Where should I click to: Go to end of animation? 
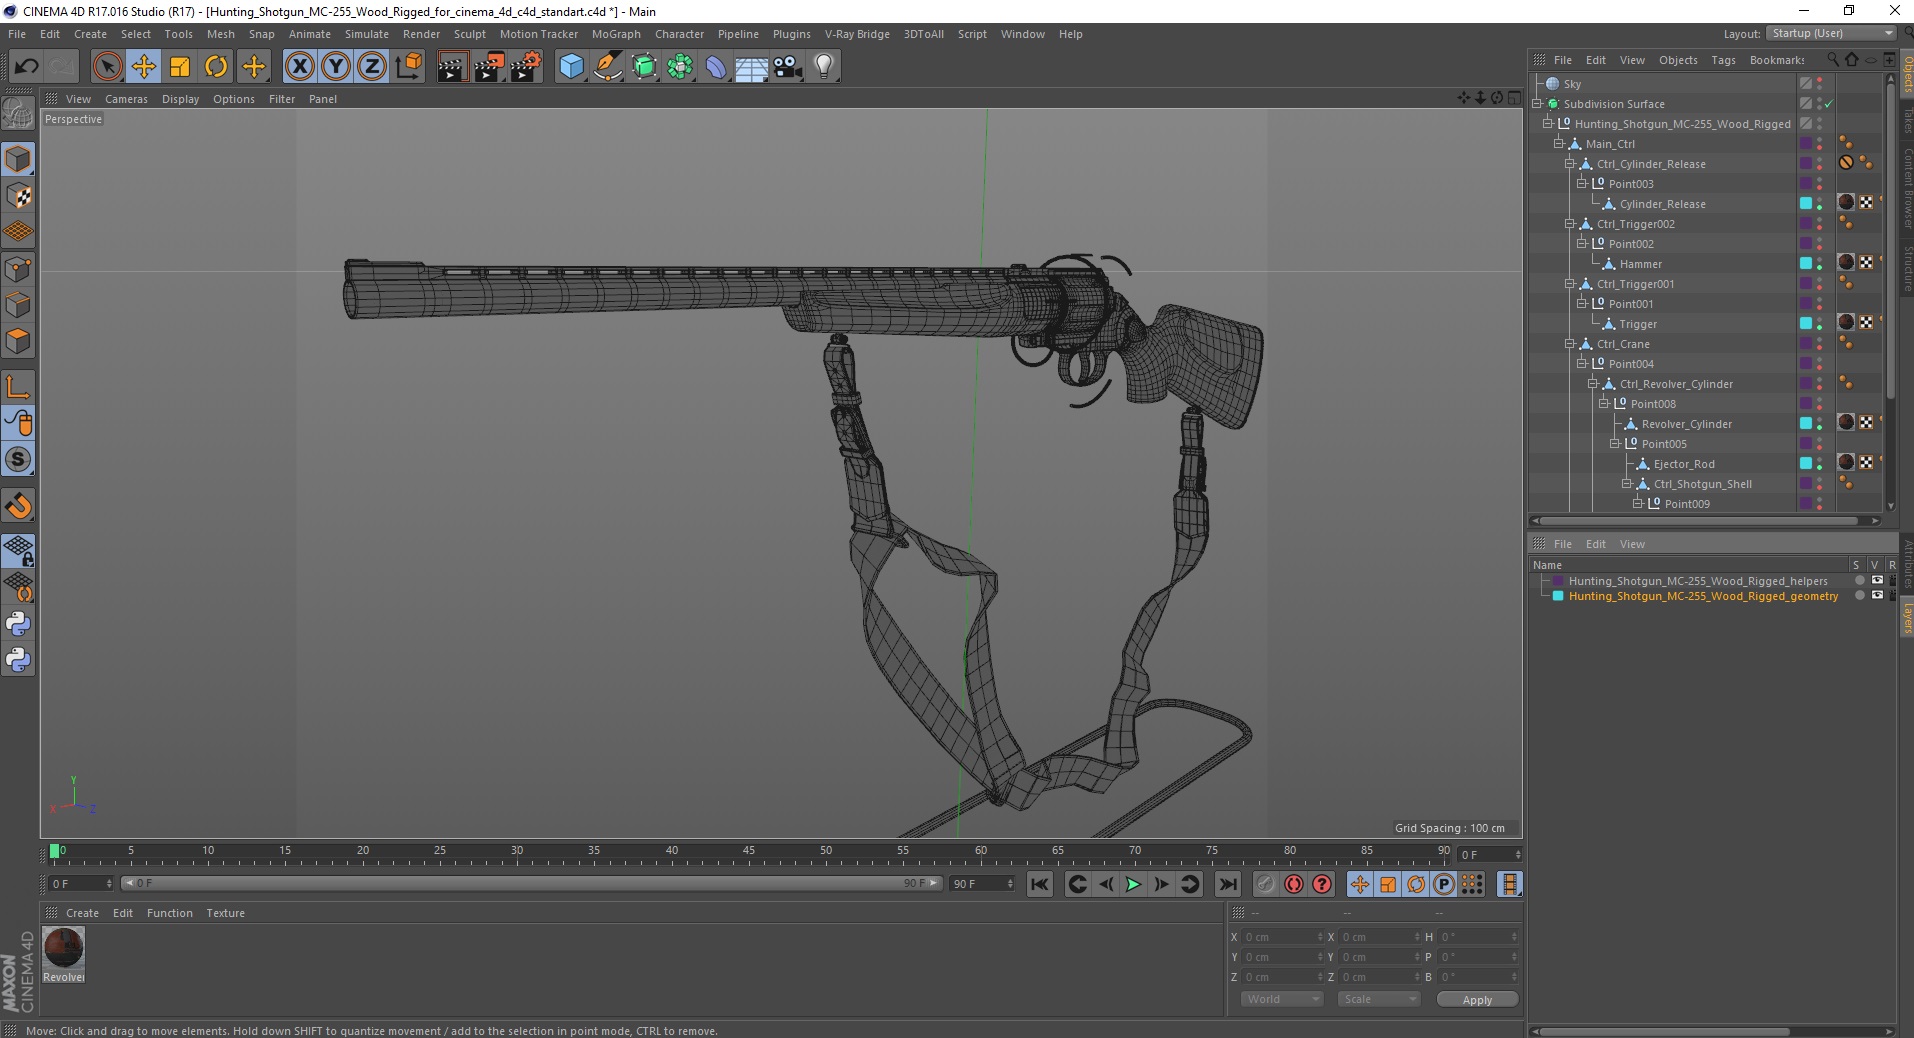click(1228, 884)
